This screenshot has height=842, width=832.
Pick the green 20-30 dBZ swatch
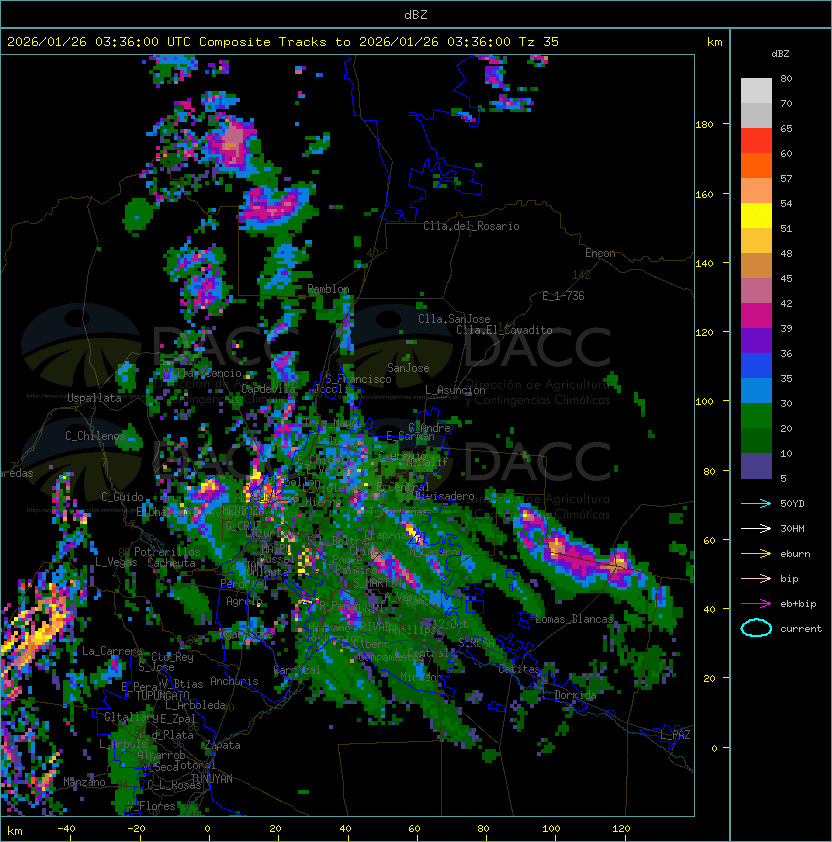coord(756,416)
